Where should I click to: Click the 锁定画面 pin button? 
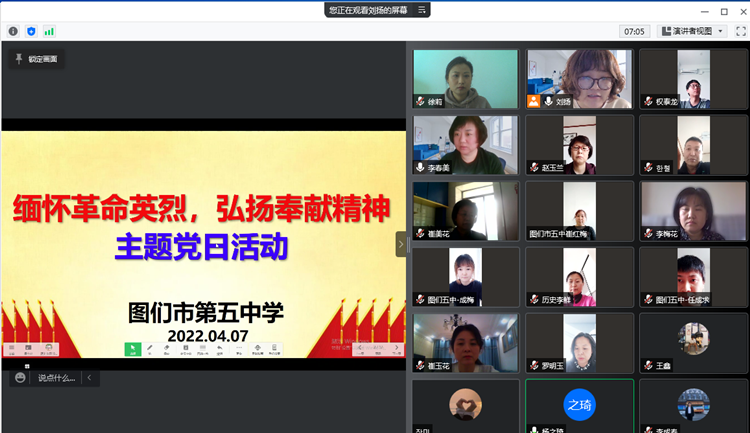(36, 59)
